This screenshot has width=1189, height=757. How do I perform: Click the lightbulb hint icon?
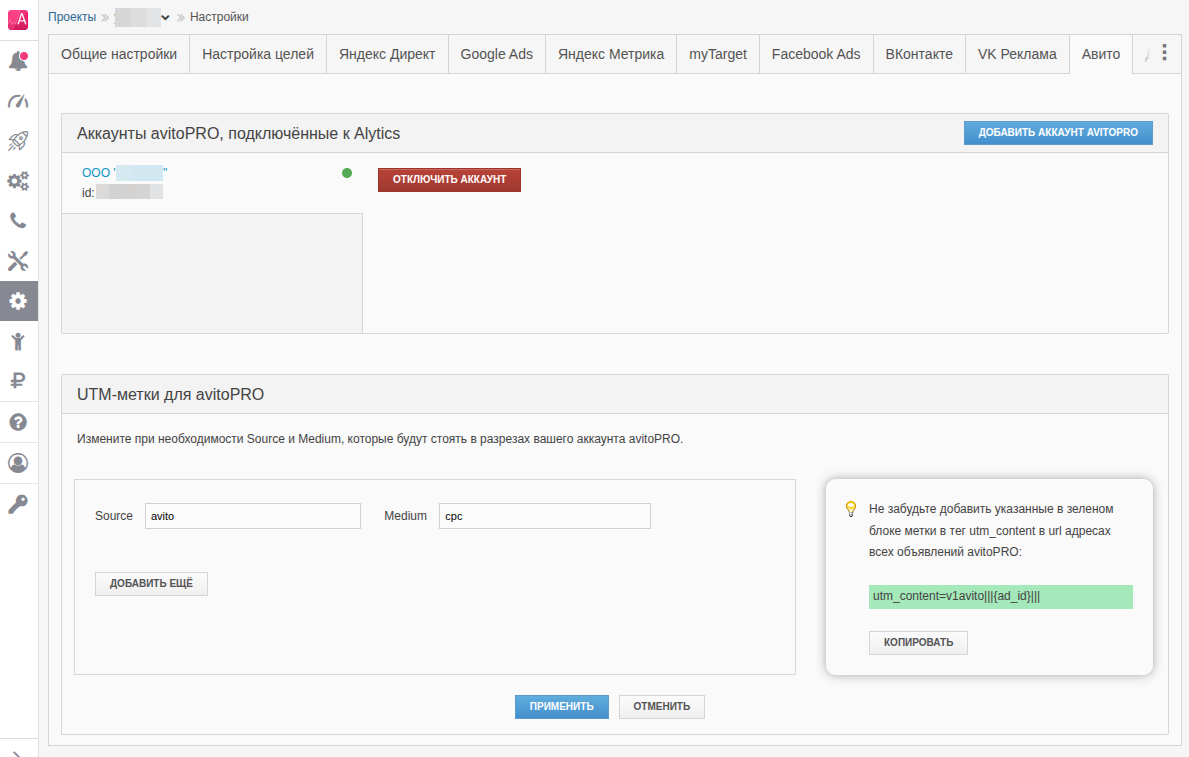tap(851, 509)
